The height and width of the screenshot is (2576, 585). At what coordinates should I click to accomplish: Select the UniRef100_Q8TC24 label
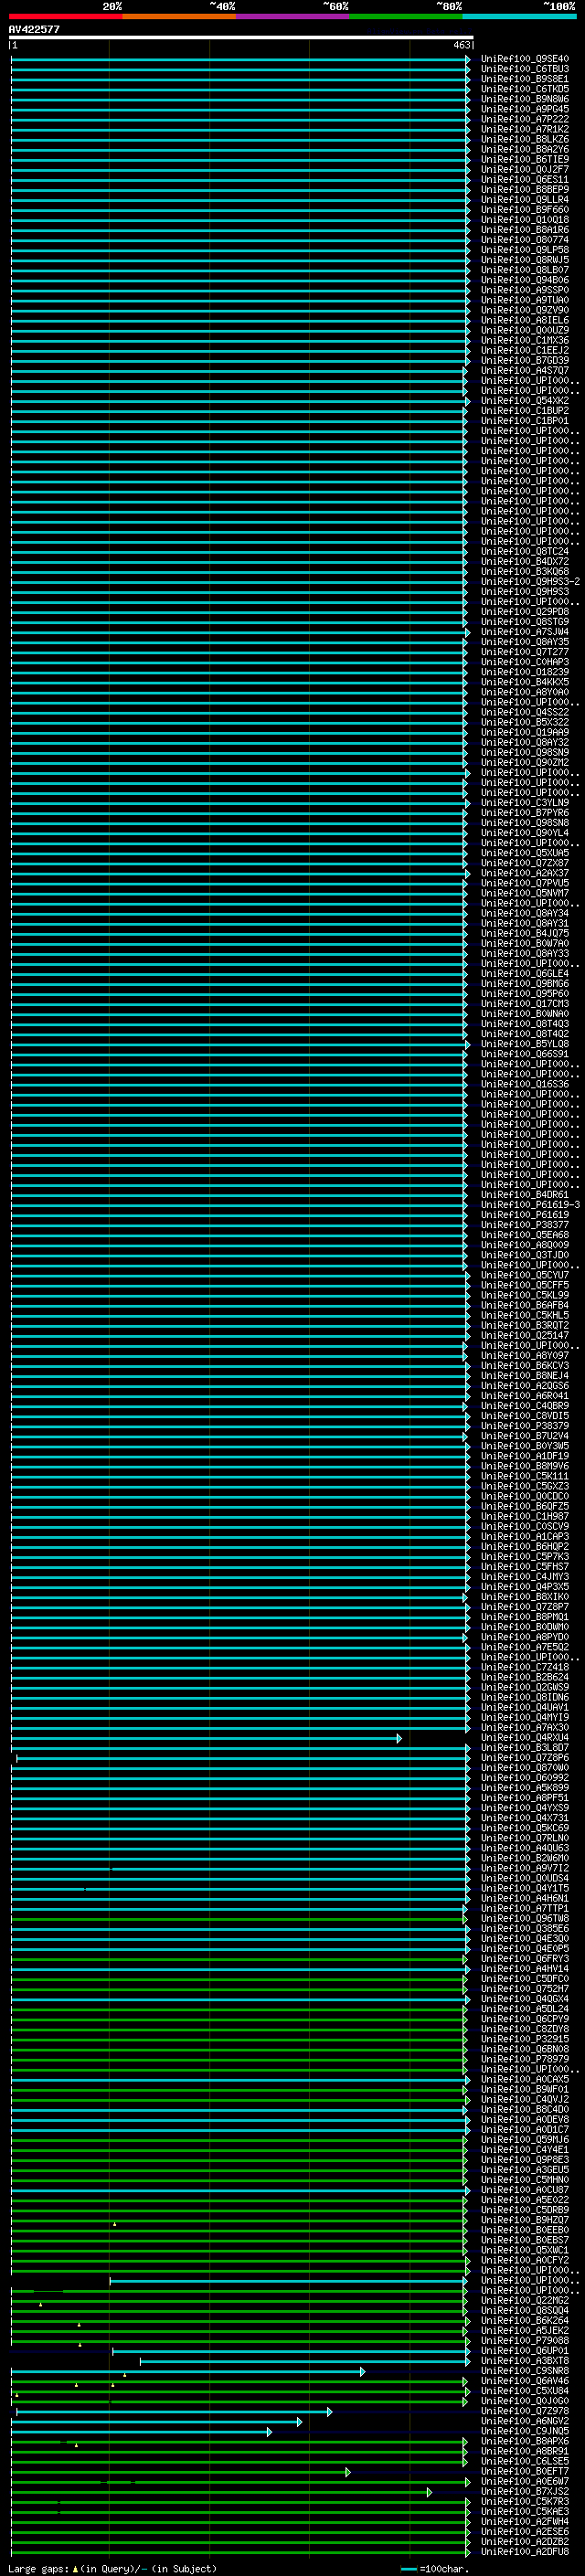(x=524, y=552)
